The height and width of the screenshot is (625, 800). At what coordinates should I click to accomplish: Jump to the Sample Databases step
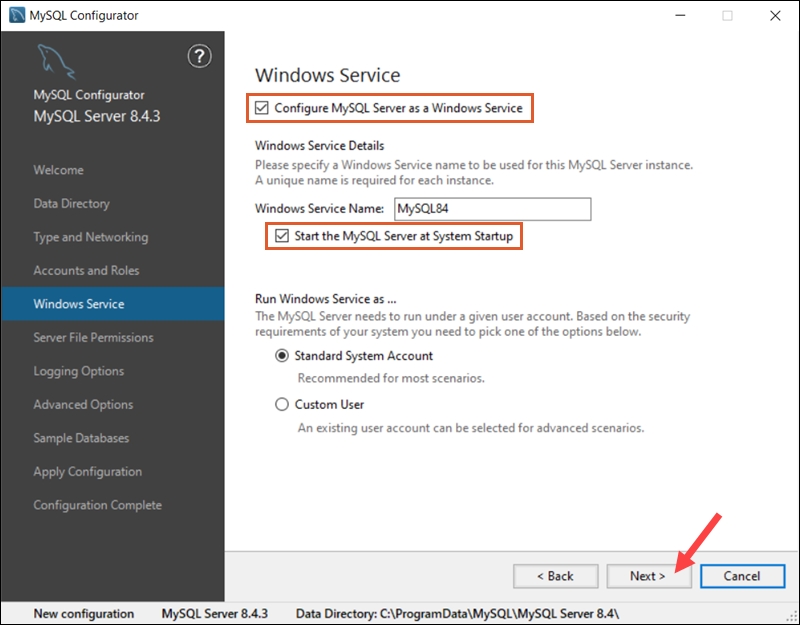click(81, 438)
